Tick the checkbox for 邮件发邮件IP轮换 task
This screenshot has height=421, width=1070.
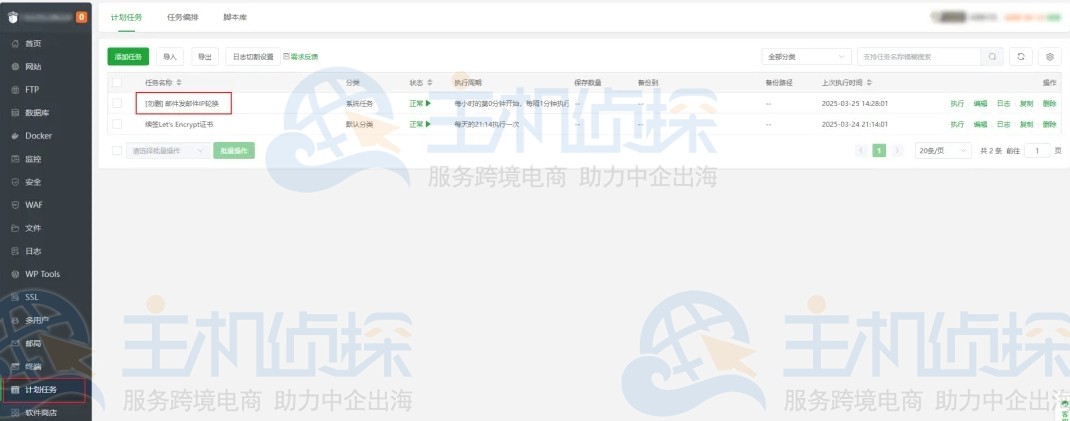click(117, 104)
